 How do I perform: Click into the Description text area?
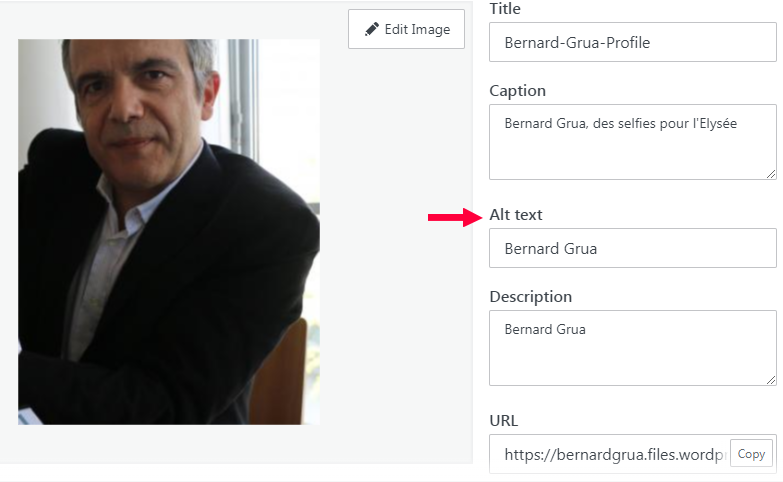[632, 355]
